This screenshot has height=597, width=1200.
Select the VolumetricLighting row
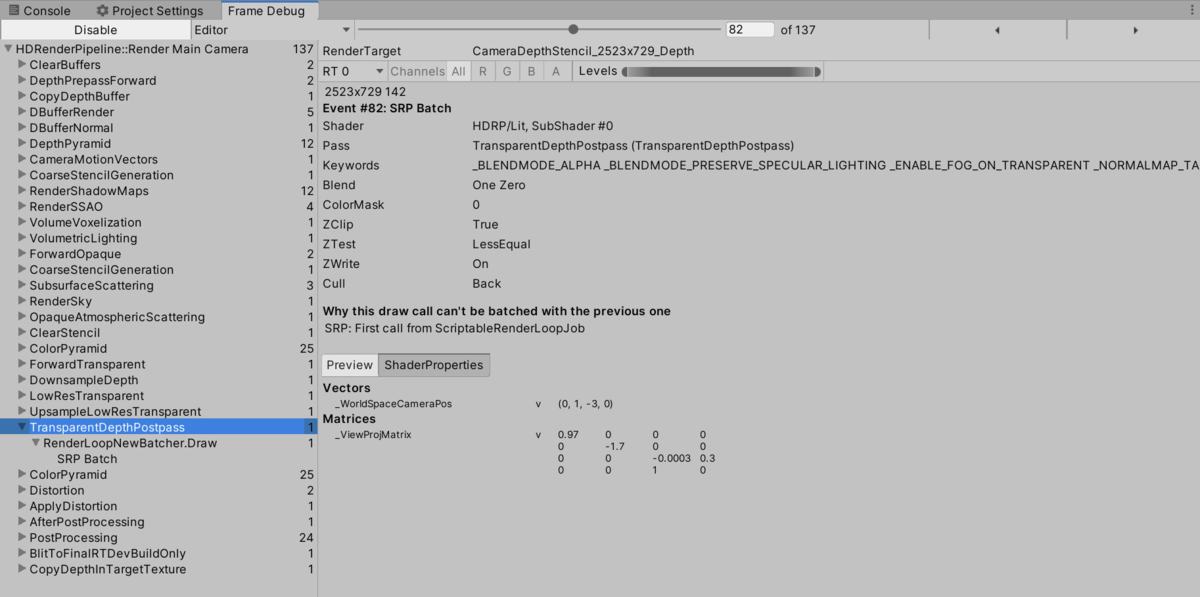coord(159,238)
